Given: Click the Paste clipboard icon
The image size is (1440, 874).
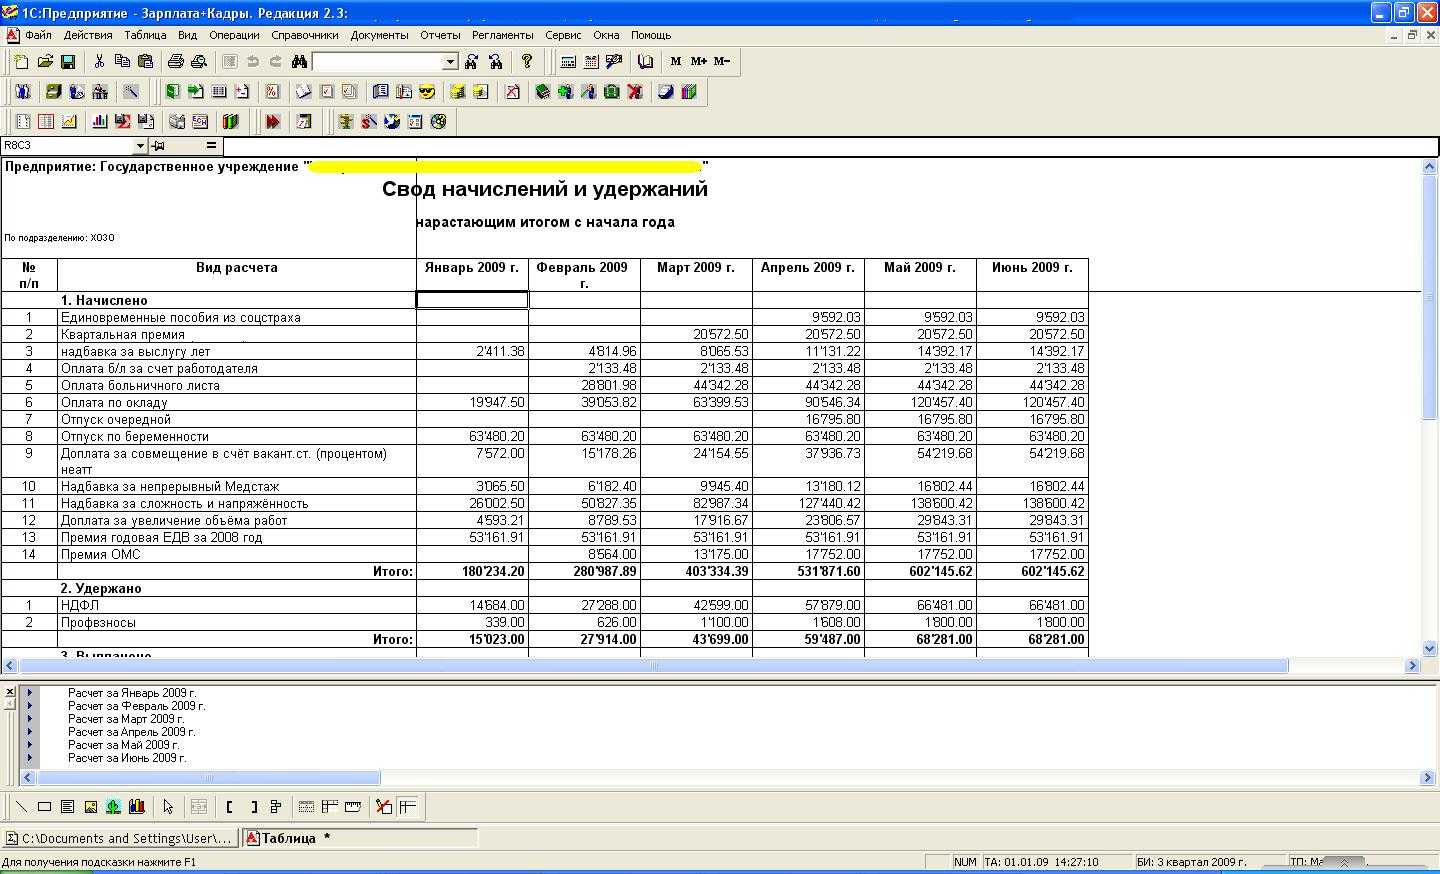Looking at the screenshot, I should 145,62.
